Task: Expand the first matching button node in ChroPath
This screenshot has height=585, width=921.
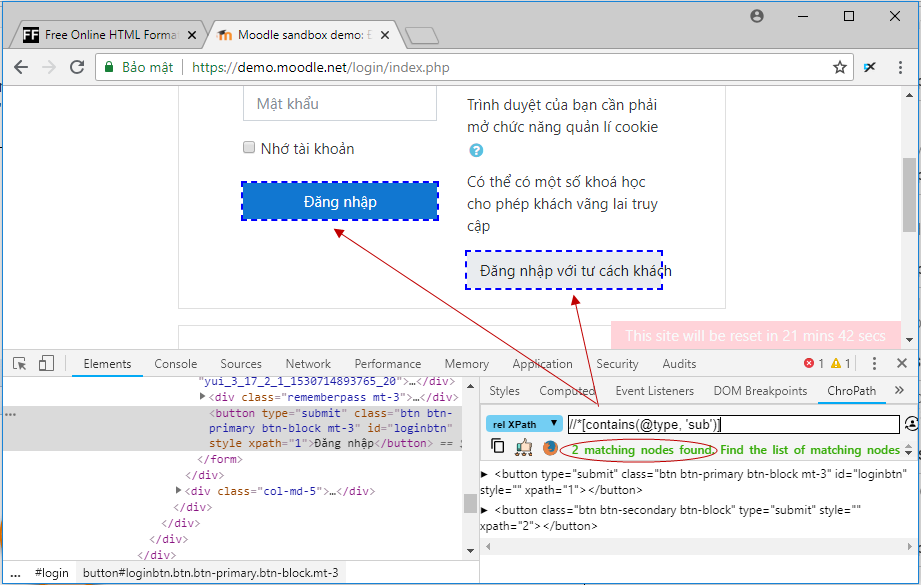Action: (485, 474)
